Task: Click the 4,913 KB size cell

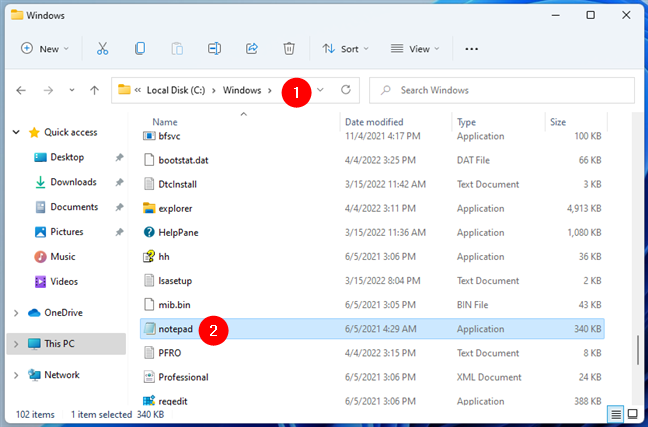Action: [x=584, y=208]
